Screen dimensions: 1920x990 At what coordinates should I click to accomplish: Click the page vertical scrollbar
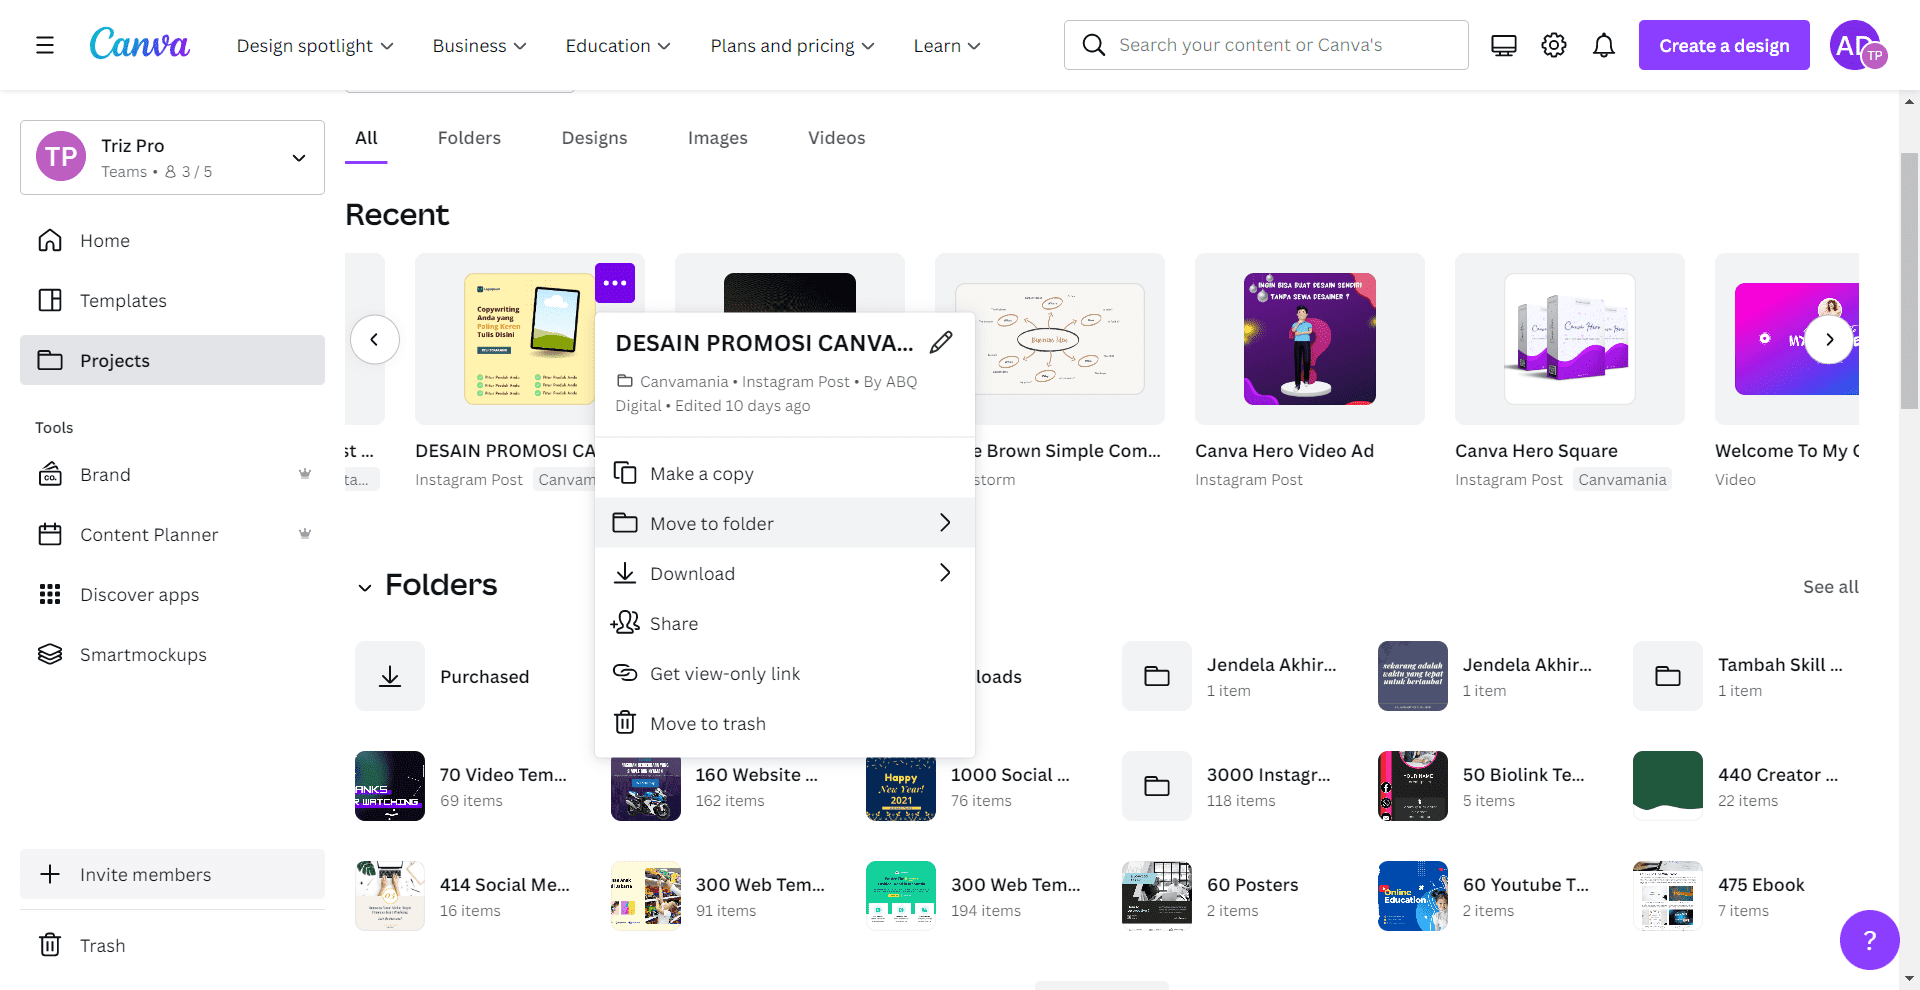tap(1909, 280)
